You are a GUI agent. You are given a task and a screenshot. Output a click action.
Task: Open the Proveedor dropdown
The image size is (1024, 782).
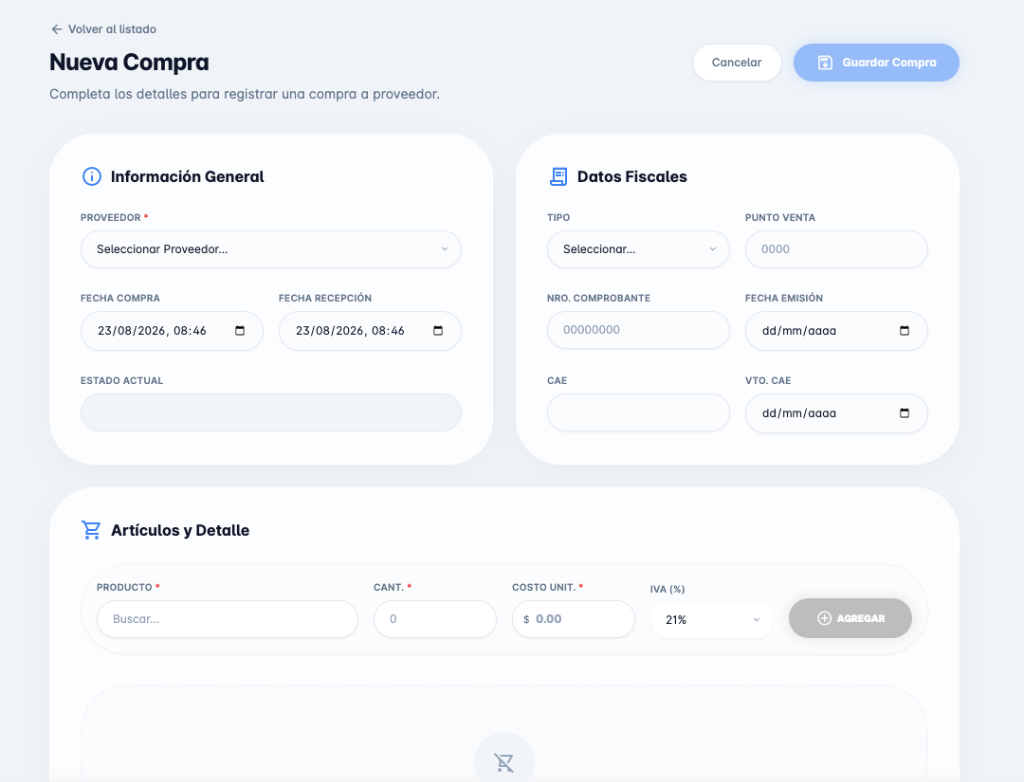click(271, 249)
